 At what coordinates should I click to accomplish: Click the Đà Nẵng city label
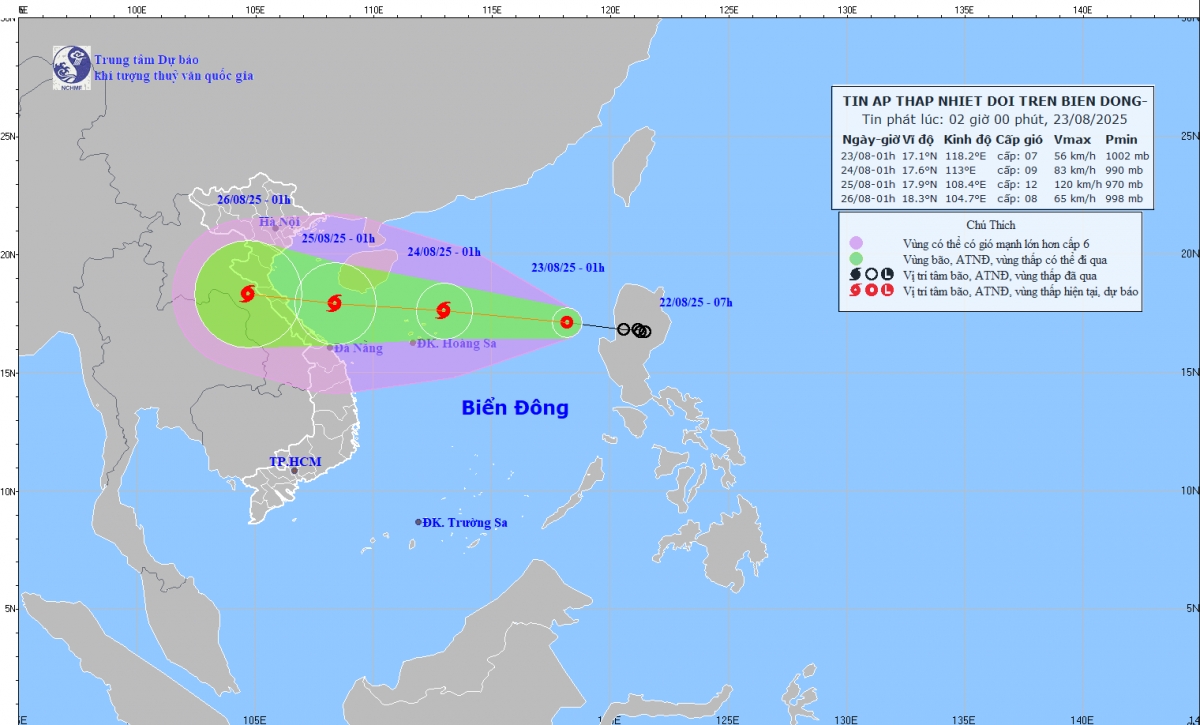pos(358,348)
